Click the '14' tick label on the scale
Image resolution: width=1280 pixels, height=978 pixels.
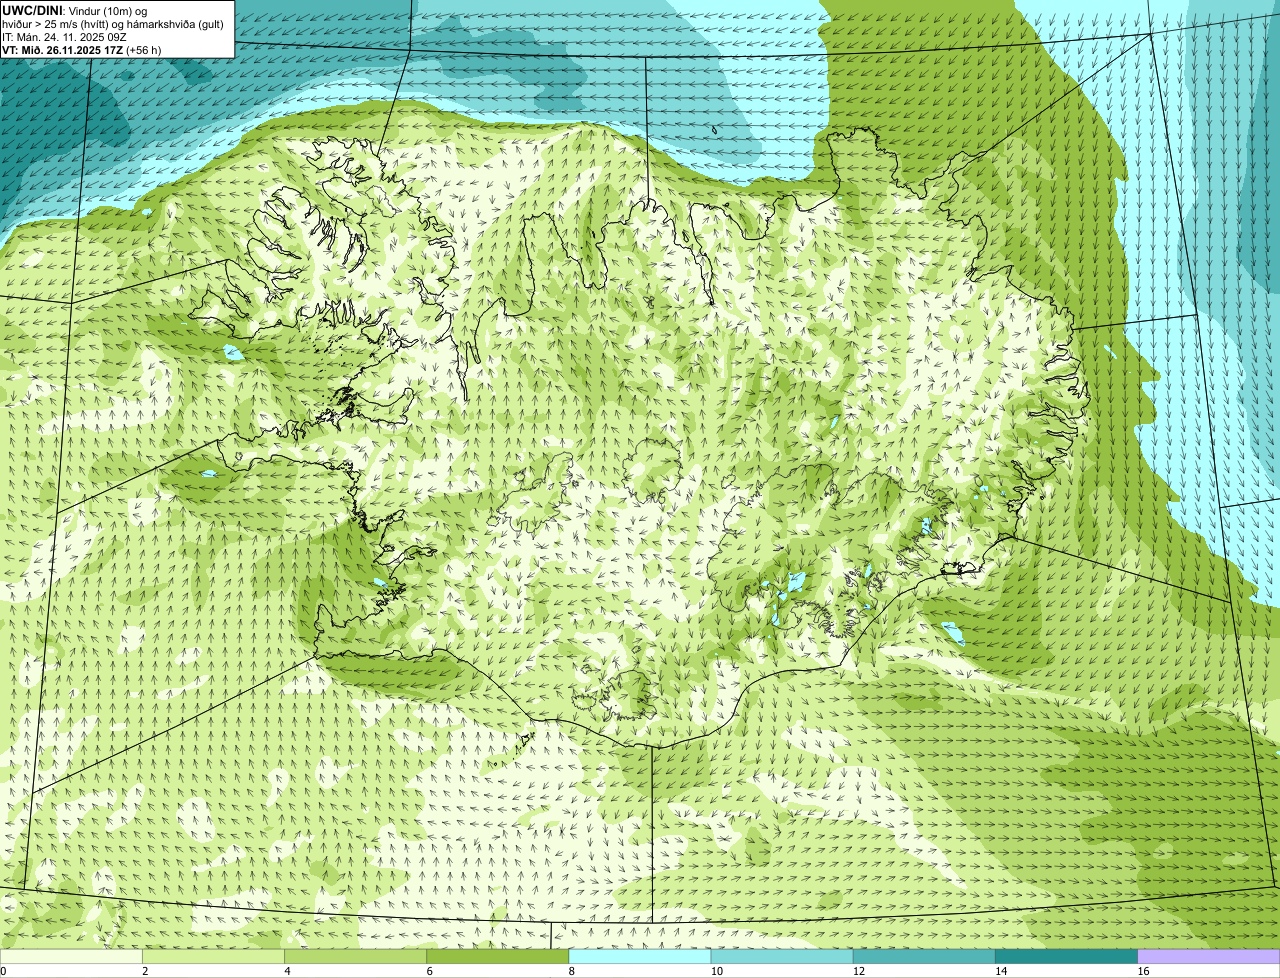(x=1000, y=971)
